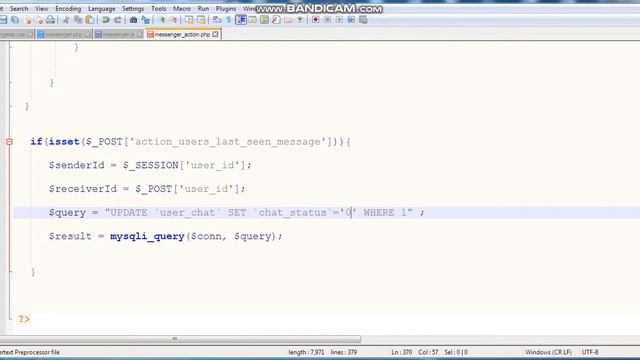Click 'UPDATE' in the $query string
This screenshot has width=640, height=360.
pos(129,213)
